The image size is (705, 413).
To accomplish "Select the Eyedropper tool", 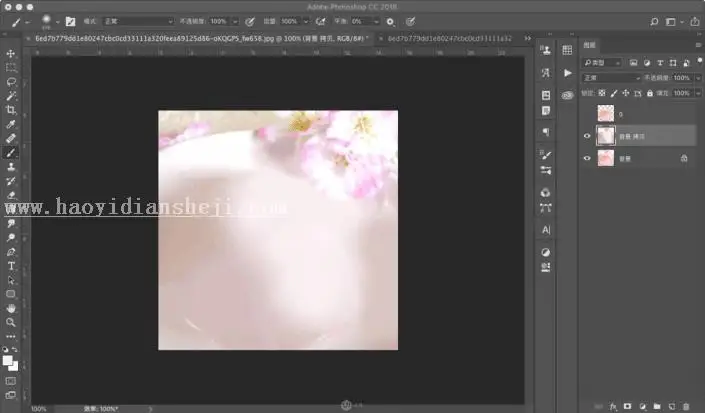I will pos(11,124).
